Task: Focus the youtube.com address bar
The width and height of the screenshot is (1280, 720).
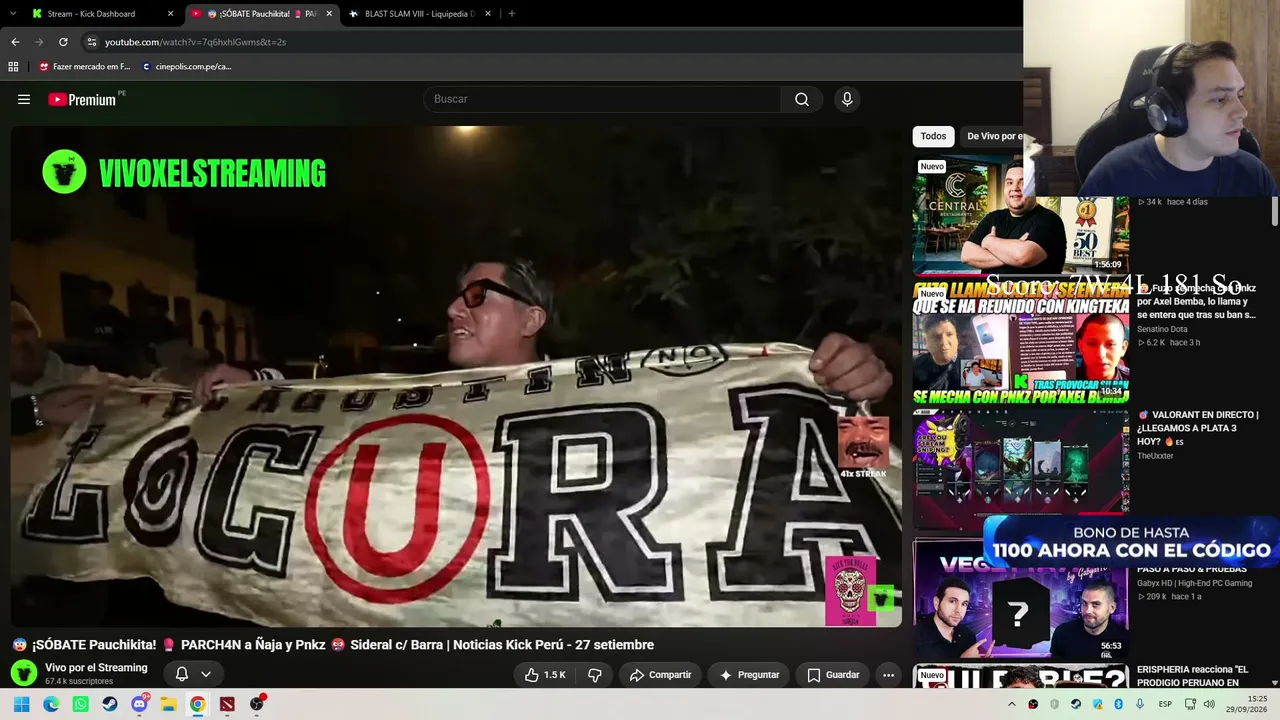Action: point(550,42)
